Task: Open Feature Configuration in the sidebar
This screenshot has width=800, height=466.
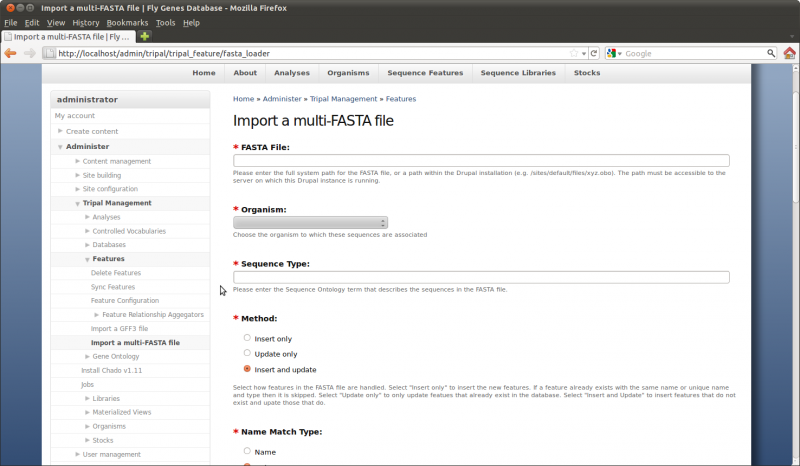Action: pos(125,301)
